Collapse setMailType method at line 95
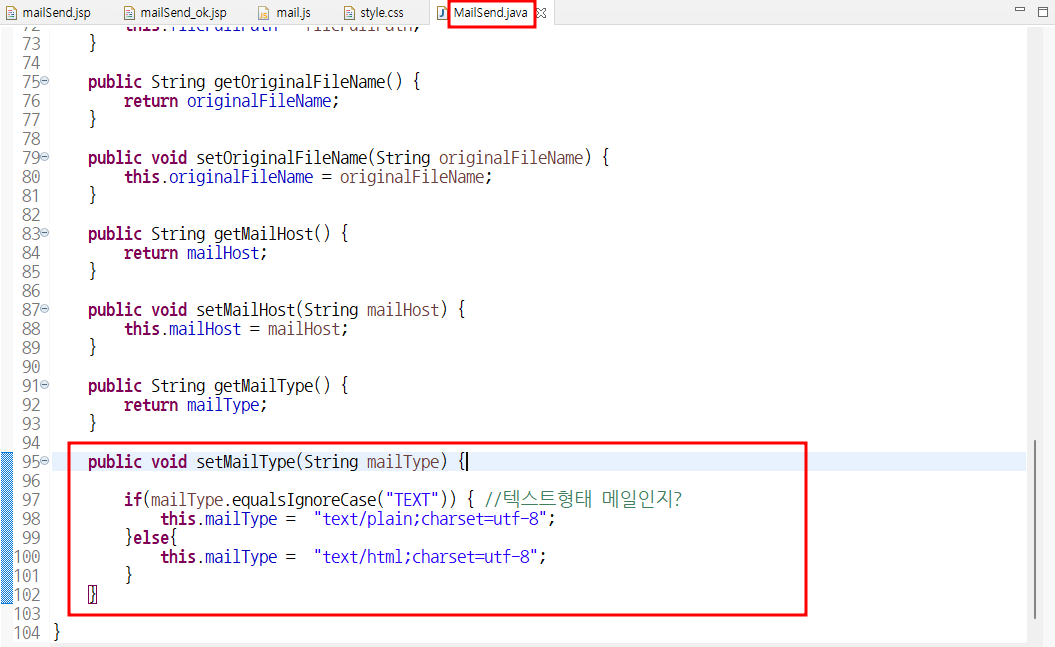 [45, 461]
